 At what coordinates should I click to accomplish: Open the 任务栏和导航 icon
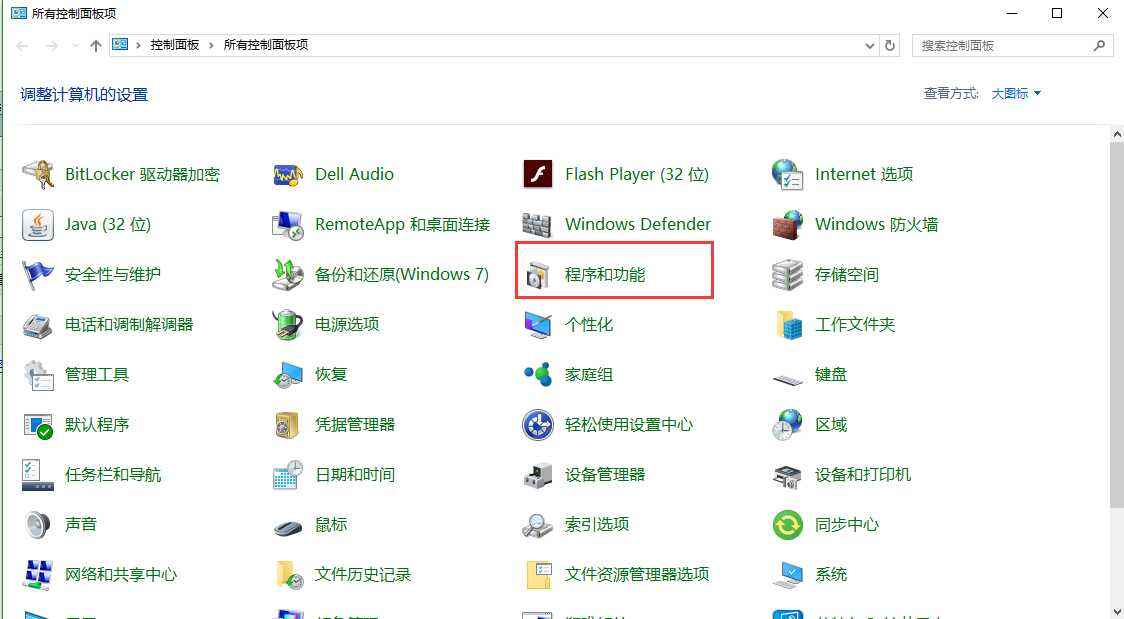coord(37,475)
